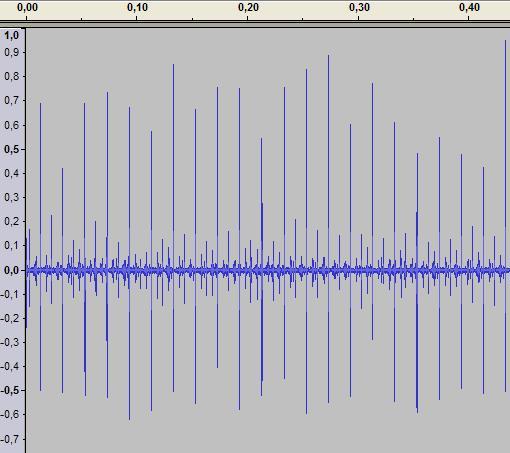
Task: Click the 0,00 mark on the timeline ruler
Action: [27, 8]
